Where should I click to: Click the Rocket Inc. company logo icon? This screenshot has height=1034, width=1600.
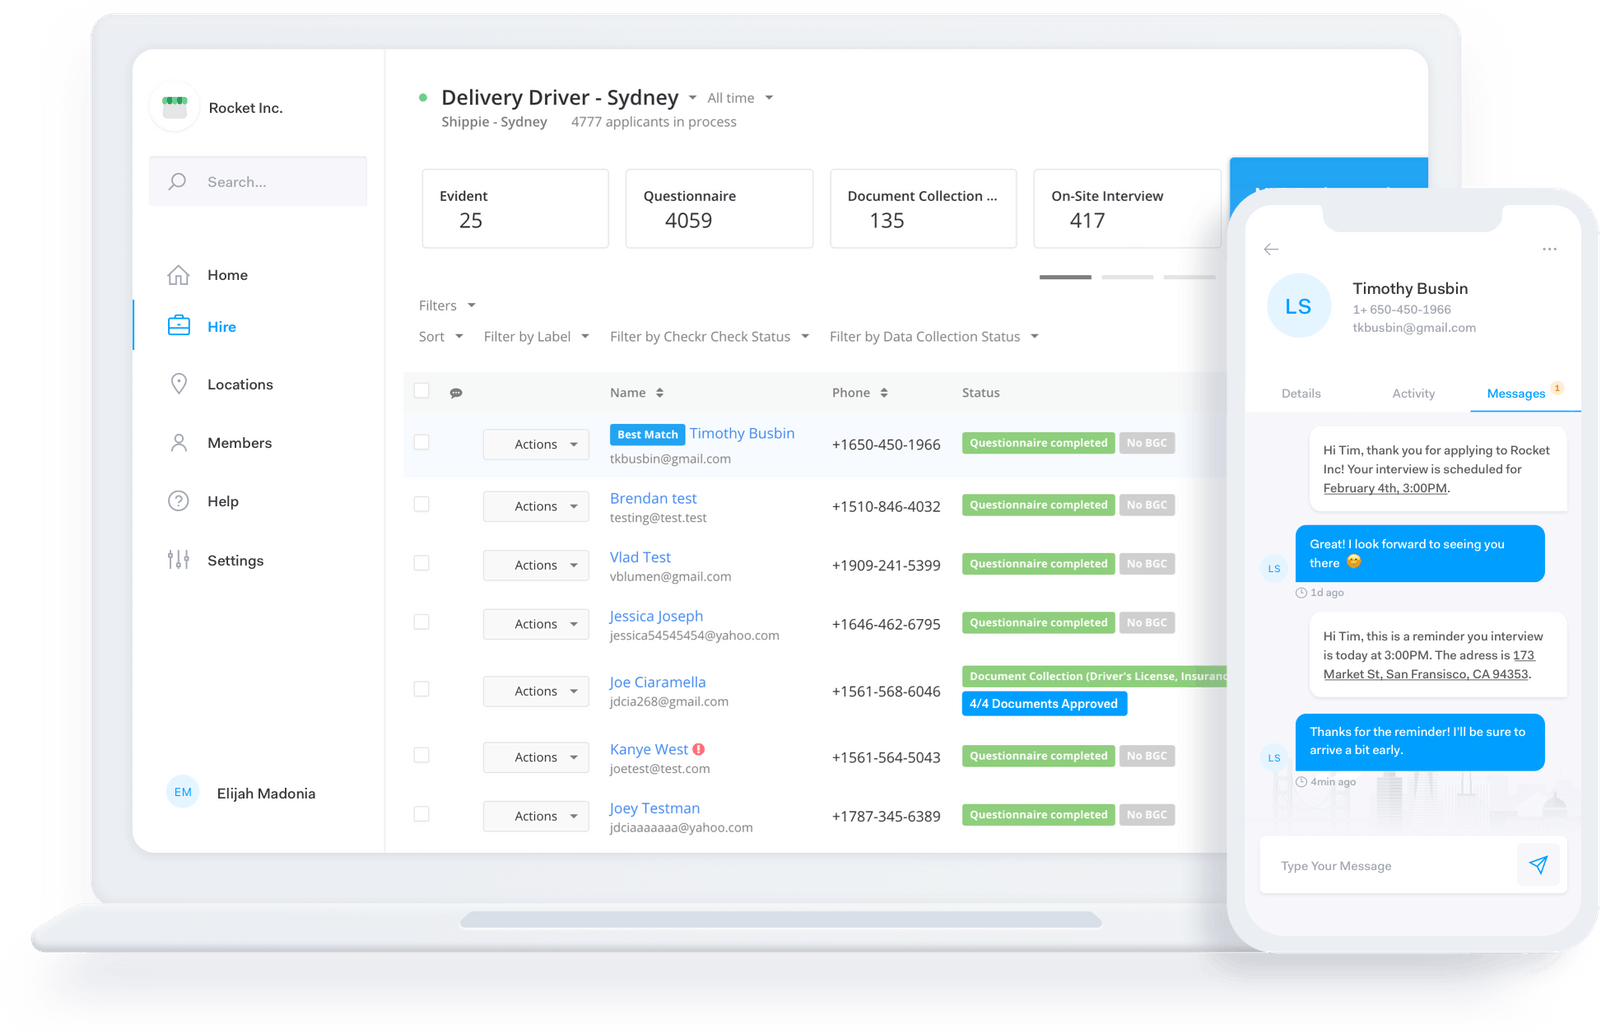pyautogui.click(x=175, y=107)
